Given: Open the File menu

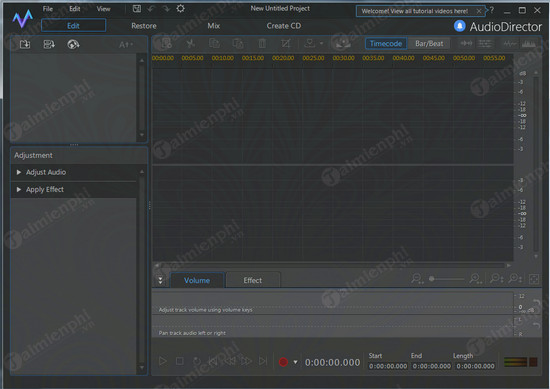Looking at the screenshot, I should [x=48, y=9].
